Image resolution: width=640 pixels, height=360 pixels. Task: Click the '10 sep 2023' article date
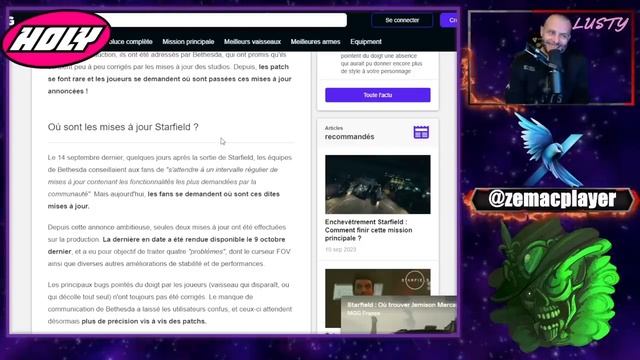[341, 249]
